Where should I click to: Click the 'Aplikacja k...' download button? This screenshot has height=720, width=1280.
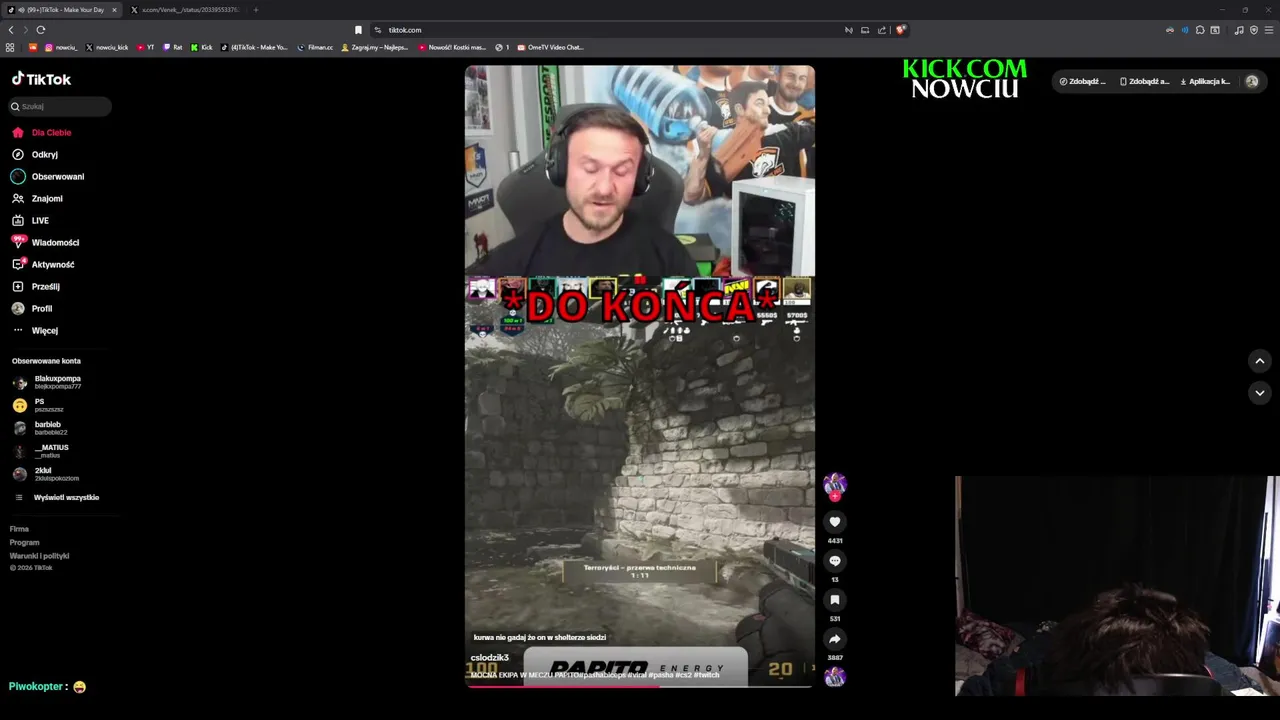pyautogui.click(x=1205, y=81)
